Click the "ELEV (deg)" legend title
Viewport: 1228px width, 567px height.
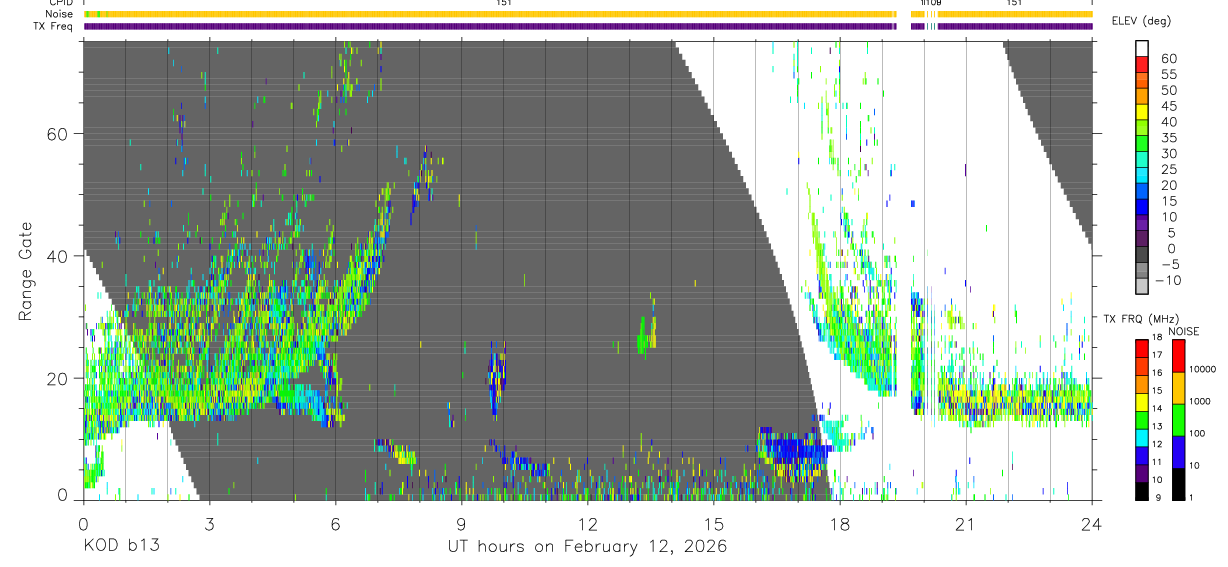tap(1142, 21)
